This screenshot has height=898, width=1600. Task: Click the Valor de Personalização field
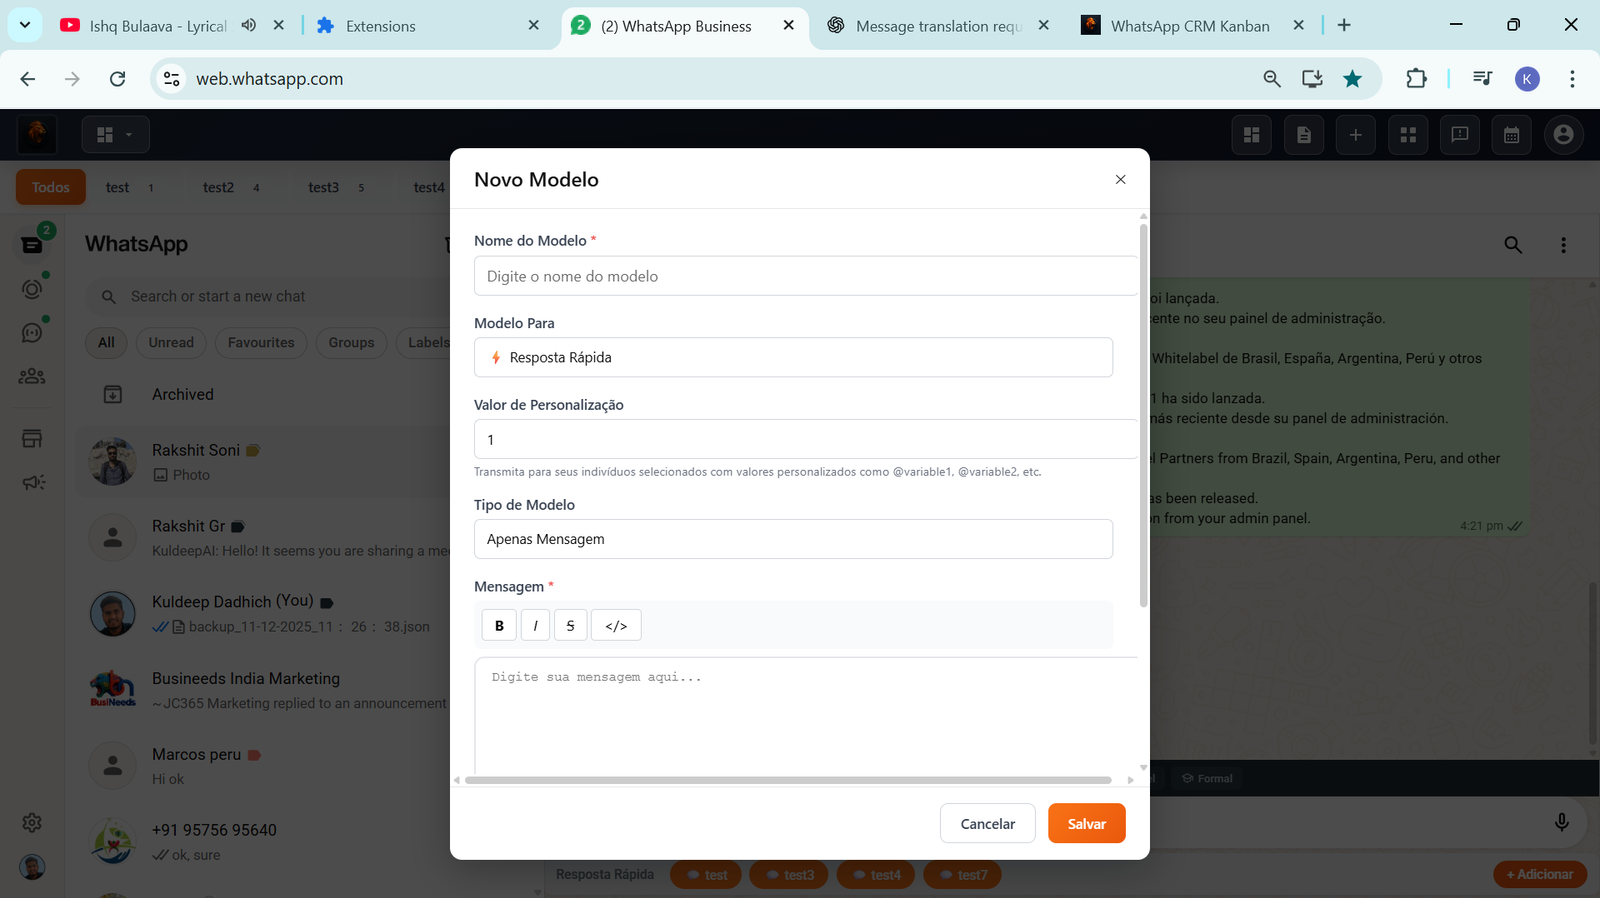[x=805, y=439]
